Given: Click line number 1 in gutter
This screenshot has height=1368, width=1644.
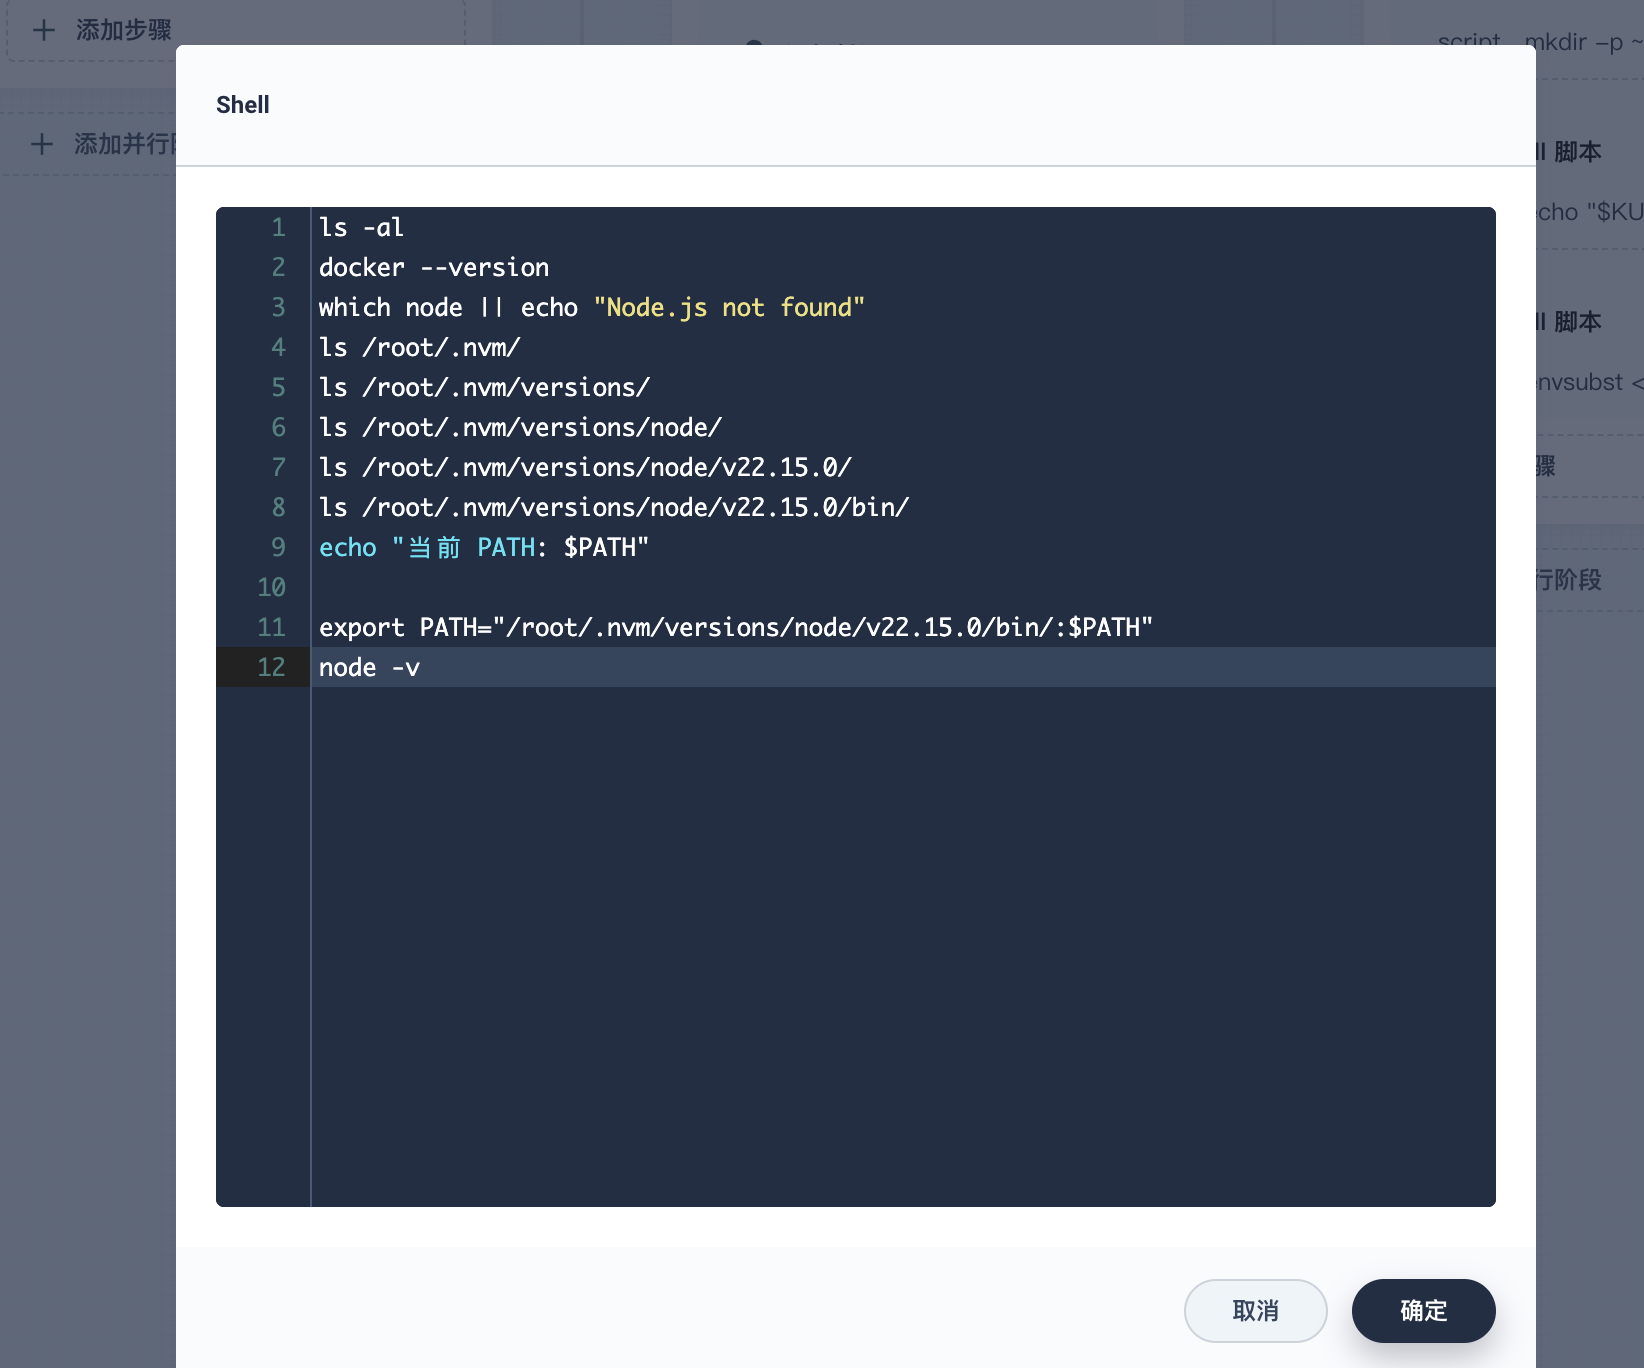Looking at the screenshot, I should click(x=278, y=227).
